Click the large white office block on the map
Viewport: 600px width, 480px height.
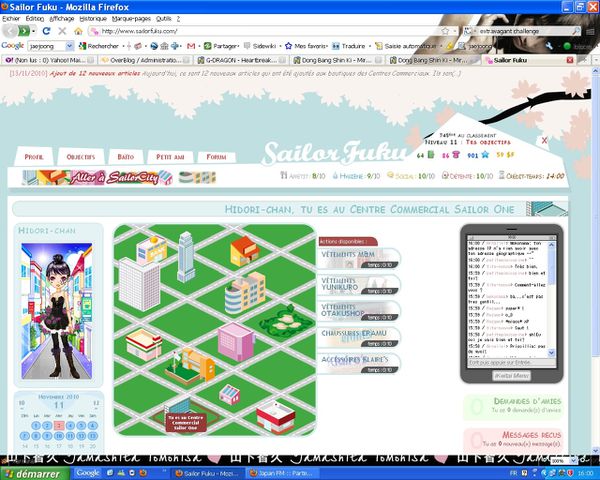[x=139, y=284]
